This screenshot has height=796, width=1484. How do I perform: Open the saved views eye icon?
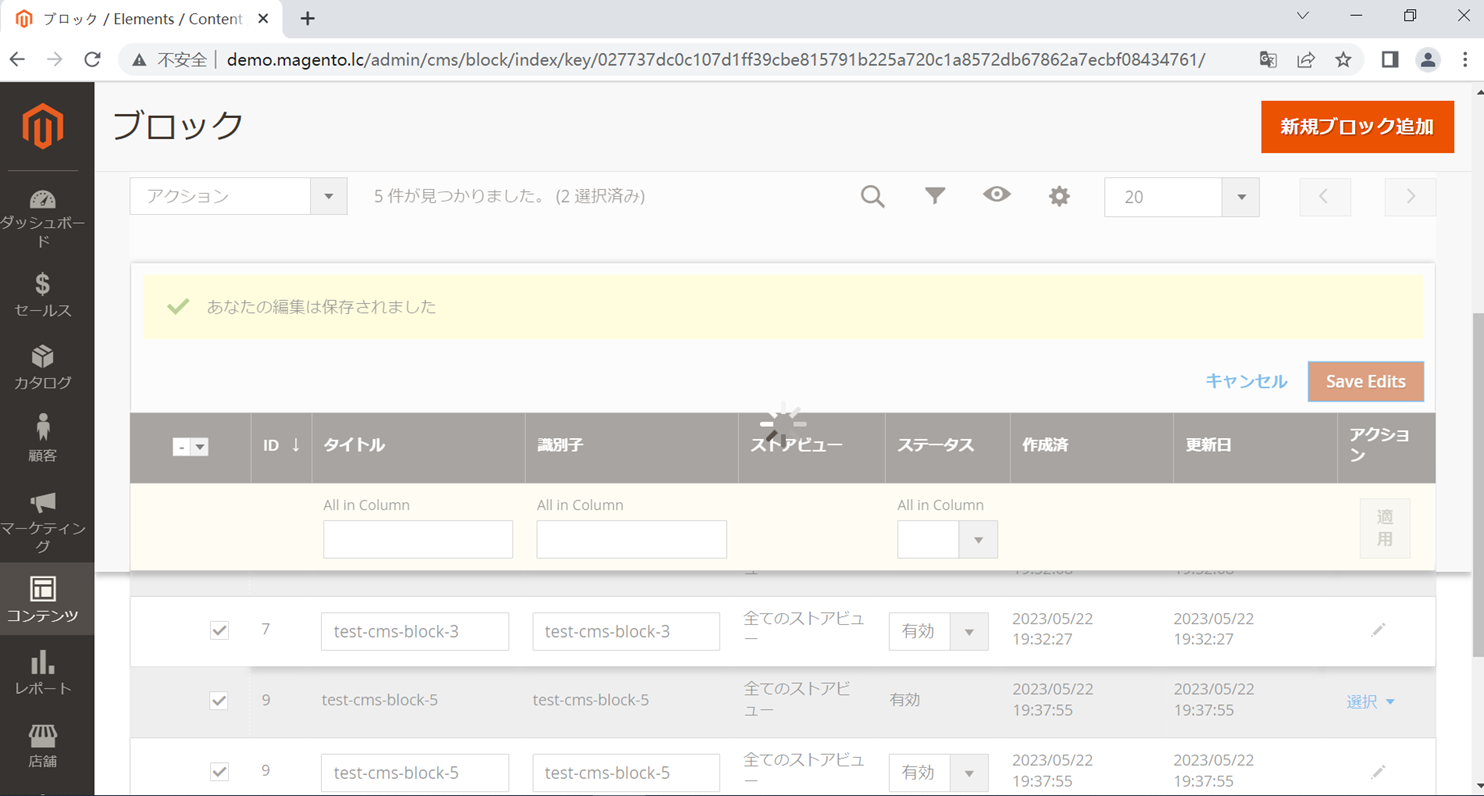tap(996, 196)
